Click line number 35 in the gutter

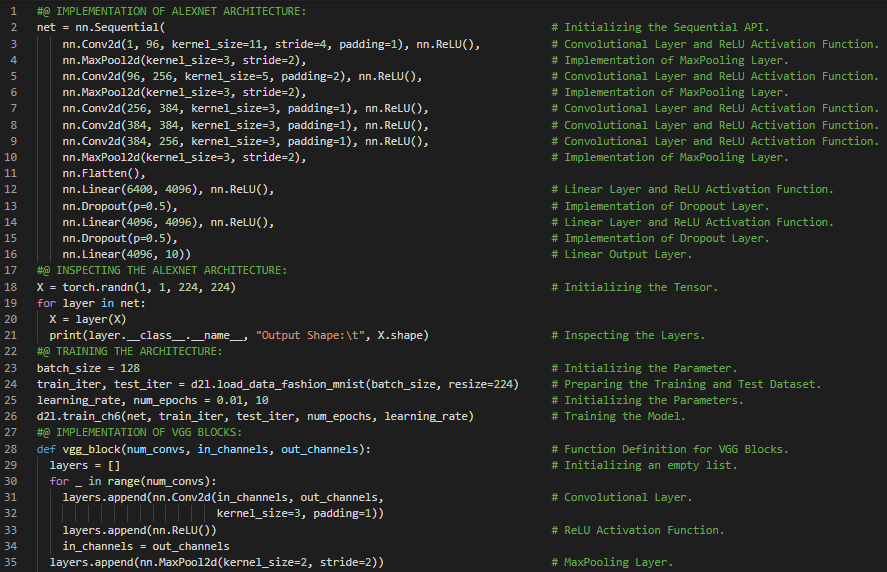pos(16,563)
